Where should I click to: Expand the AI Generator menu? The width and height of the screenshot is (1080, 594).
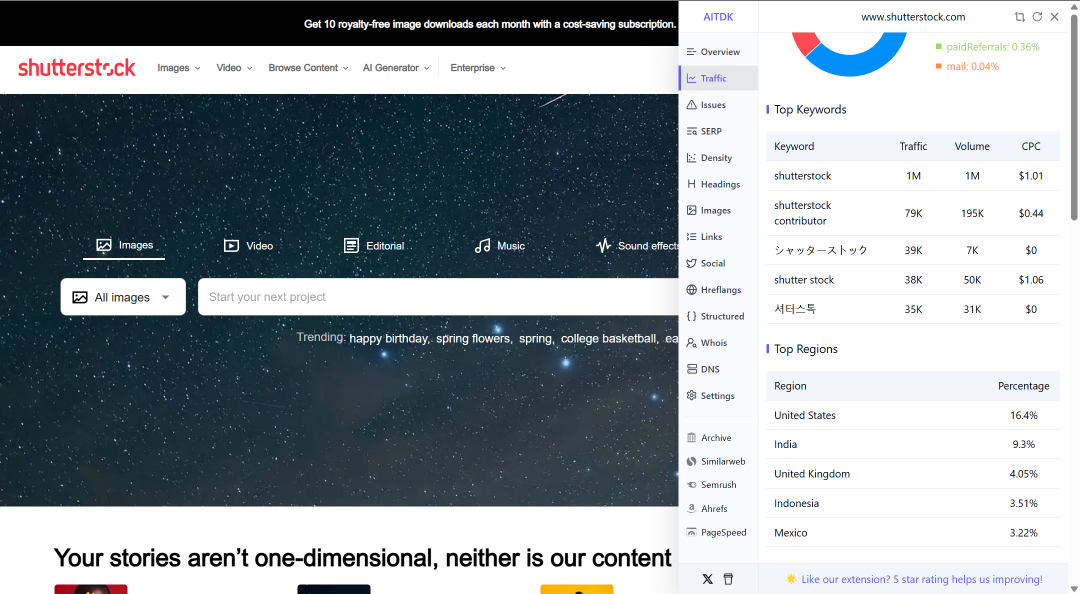click(396, 68)
